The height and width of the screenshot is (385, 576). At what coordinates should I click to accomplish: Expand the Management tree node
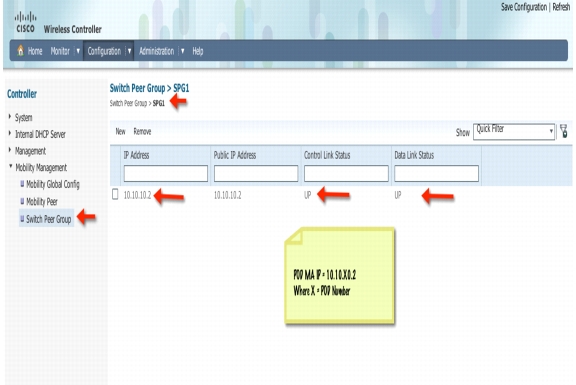10,150
